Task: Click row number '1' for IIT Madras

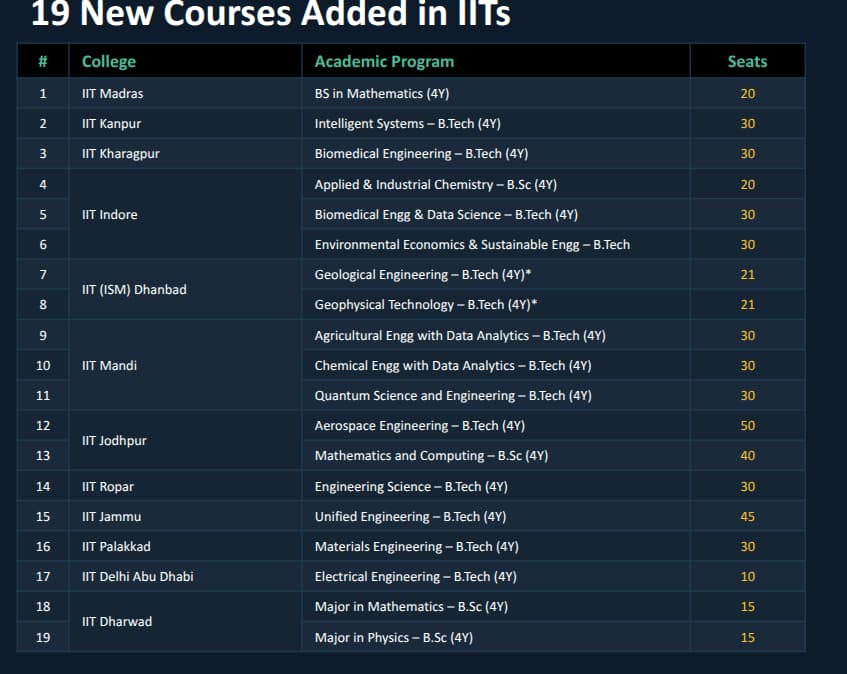Action: (43, 93)
